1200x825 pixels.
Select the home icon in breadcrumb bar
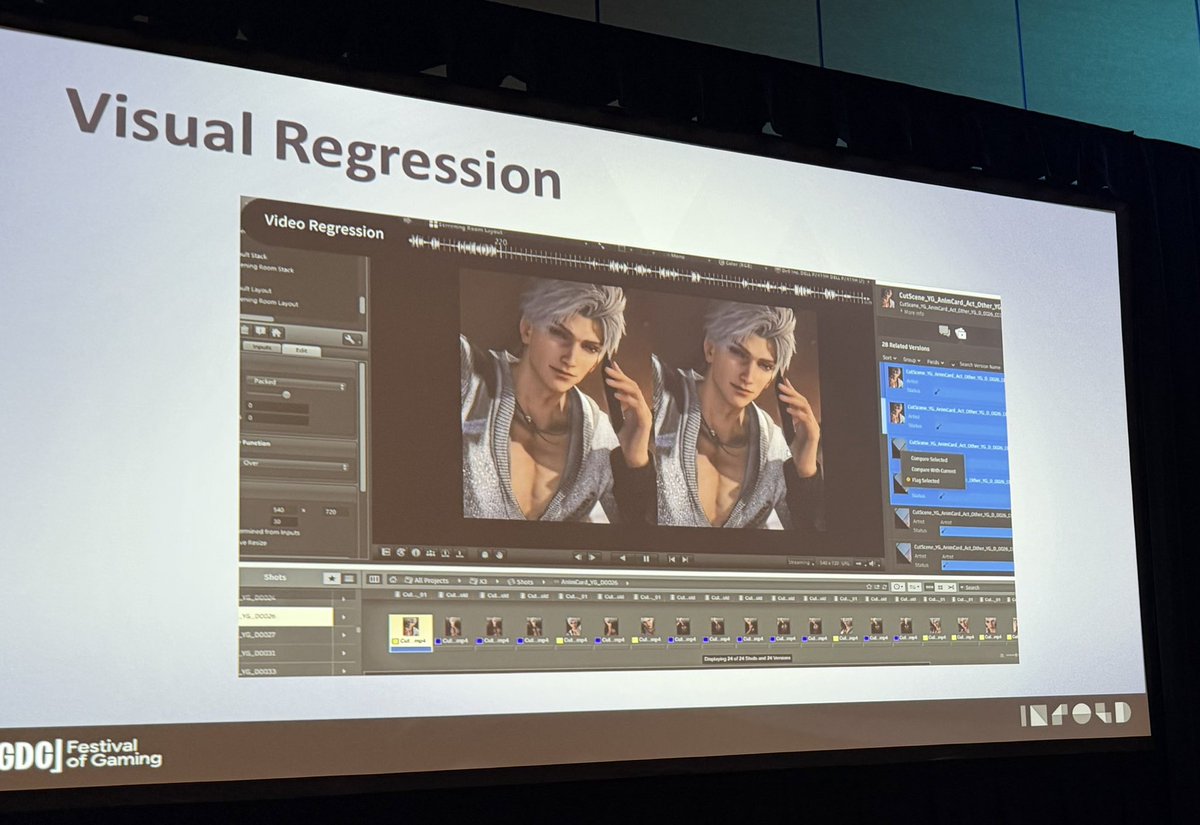[393, 580]
